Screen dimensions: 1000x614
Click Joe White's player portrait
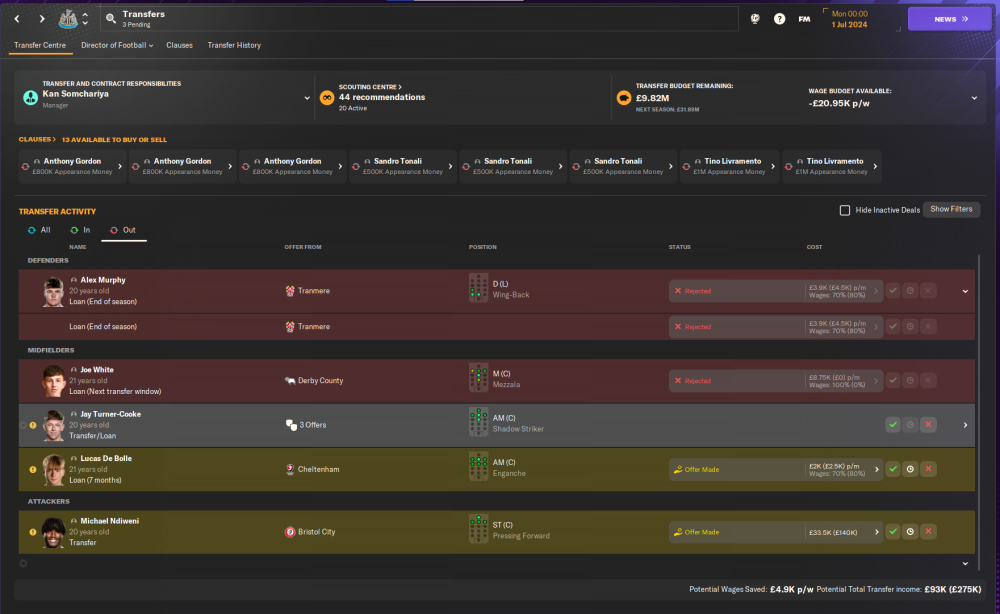coord(54,381)
